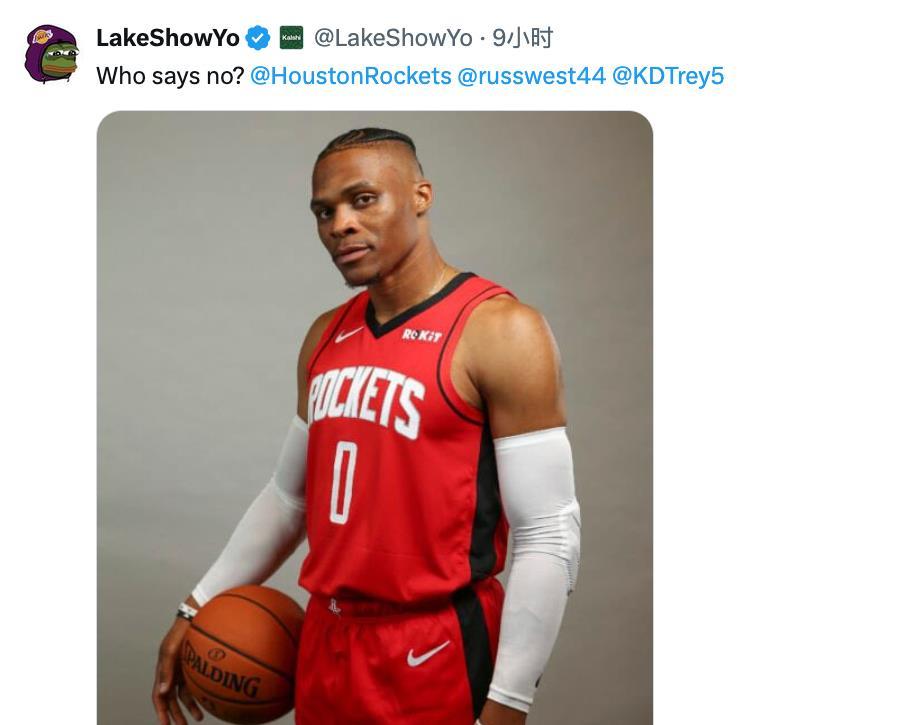
Task: Click the "Who says no?" tweet text
Action: pos(170,76)
